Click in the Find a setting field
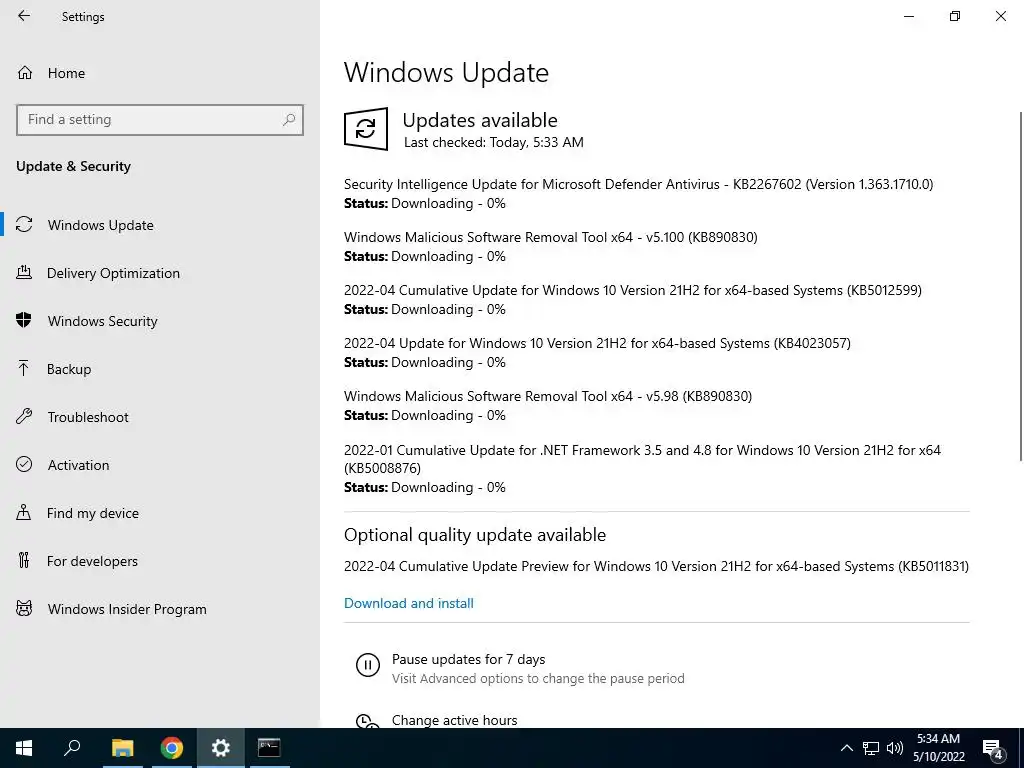1024x768 pixels. 160,120
